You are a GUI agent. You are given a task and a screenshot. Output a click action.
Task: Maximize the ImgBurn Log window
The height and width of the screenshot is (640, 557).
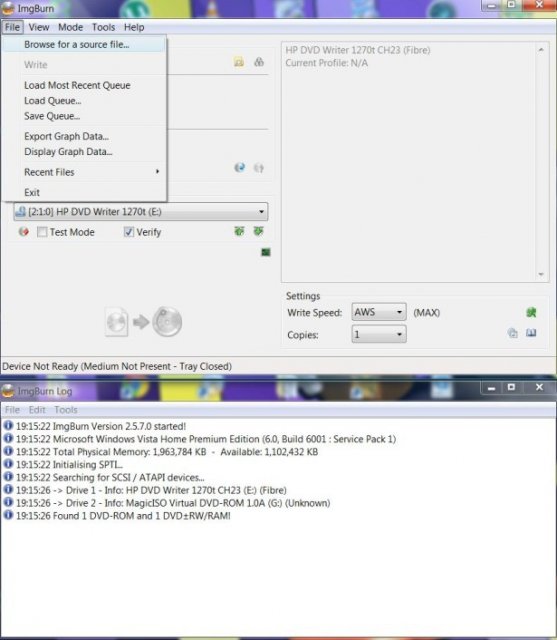[511, 387]
